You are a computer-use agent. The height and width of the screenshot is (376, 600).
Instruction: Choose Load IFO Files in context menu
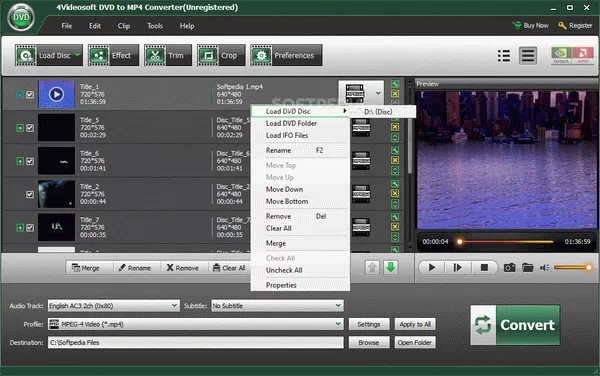300,135
